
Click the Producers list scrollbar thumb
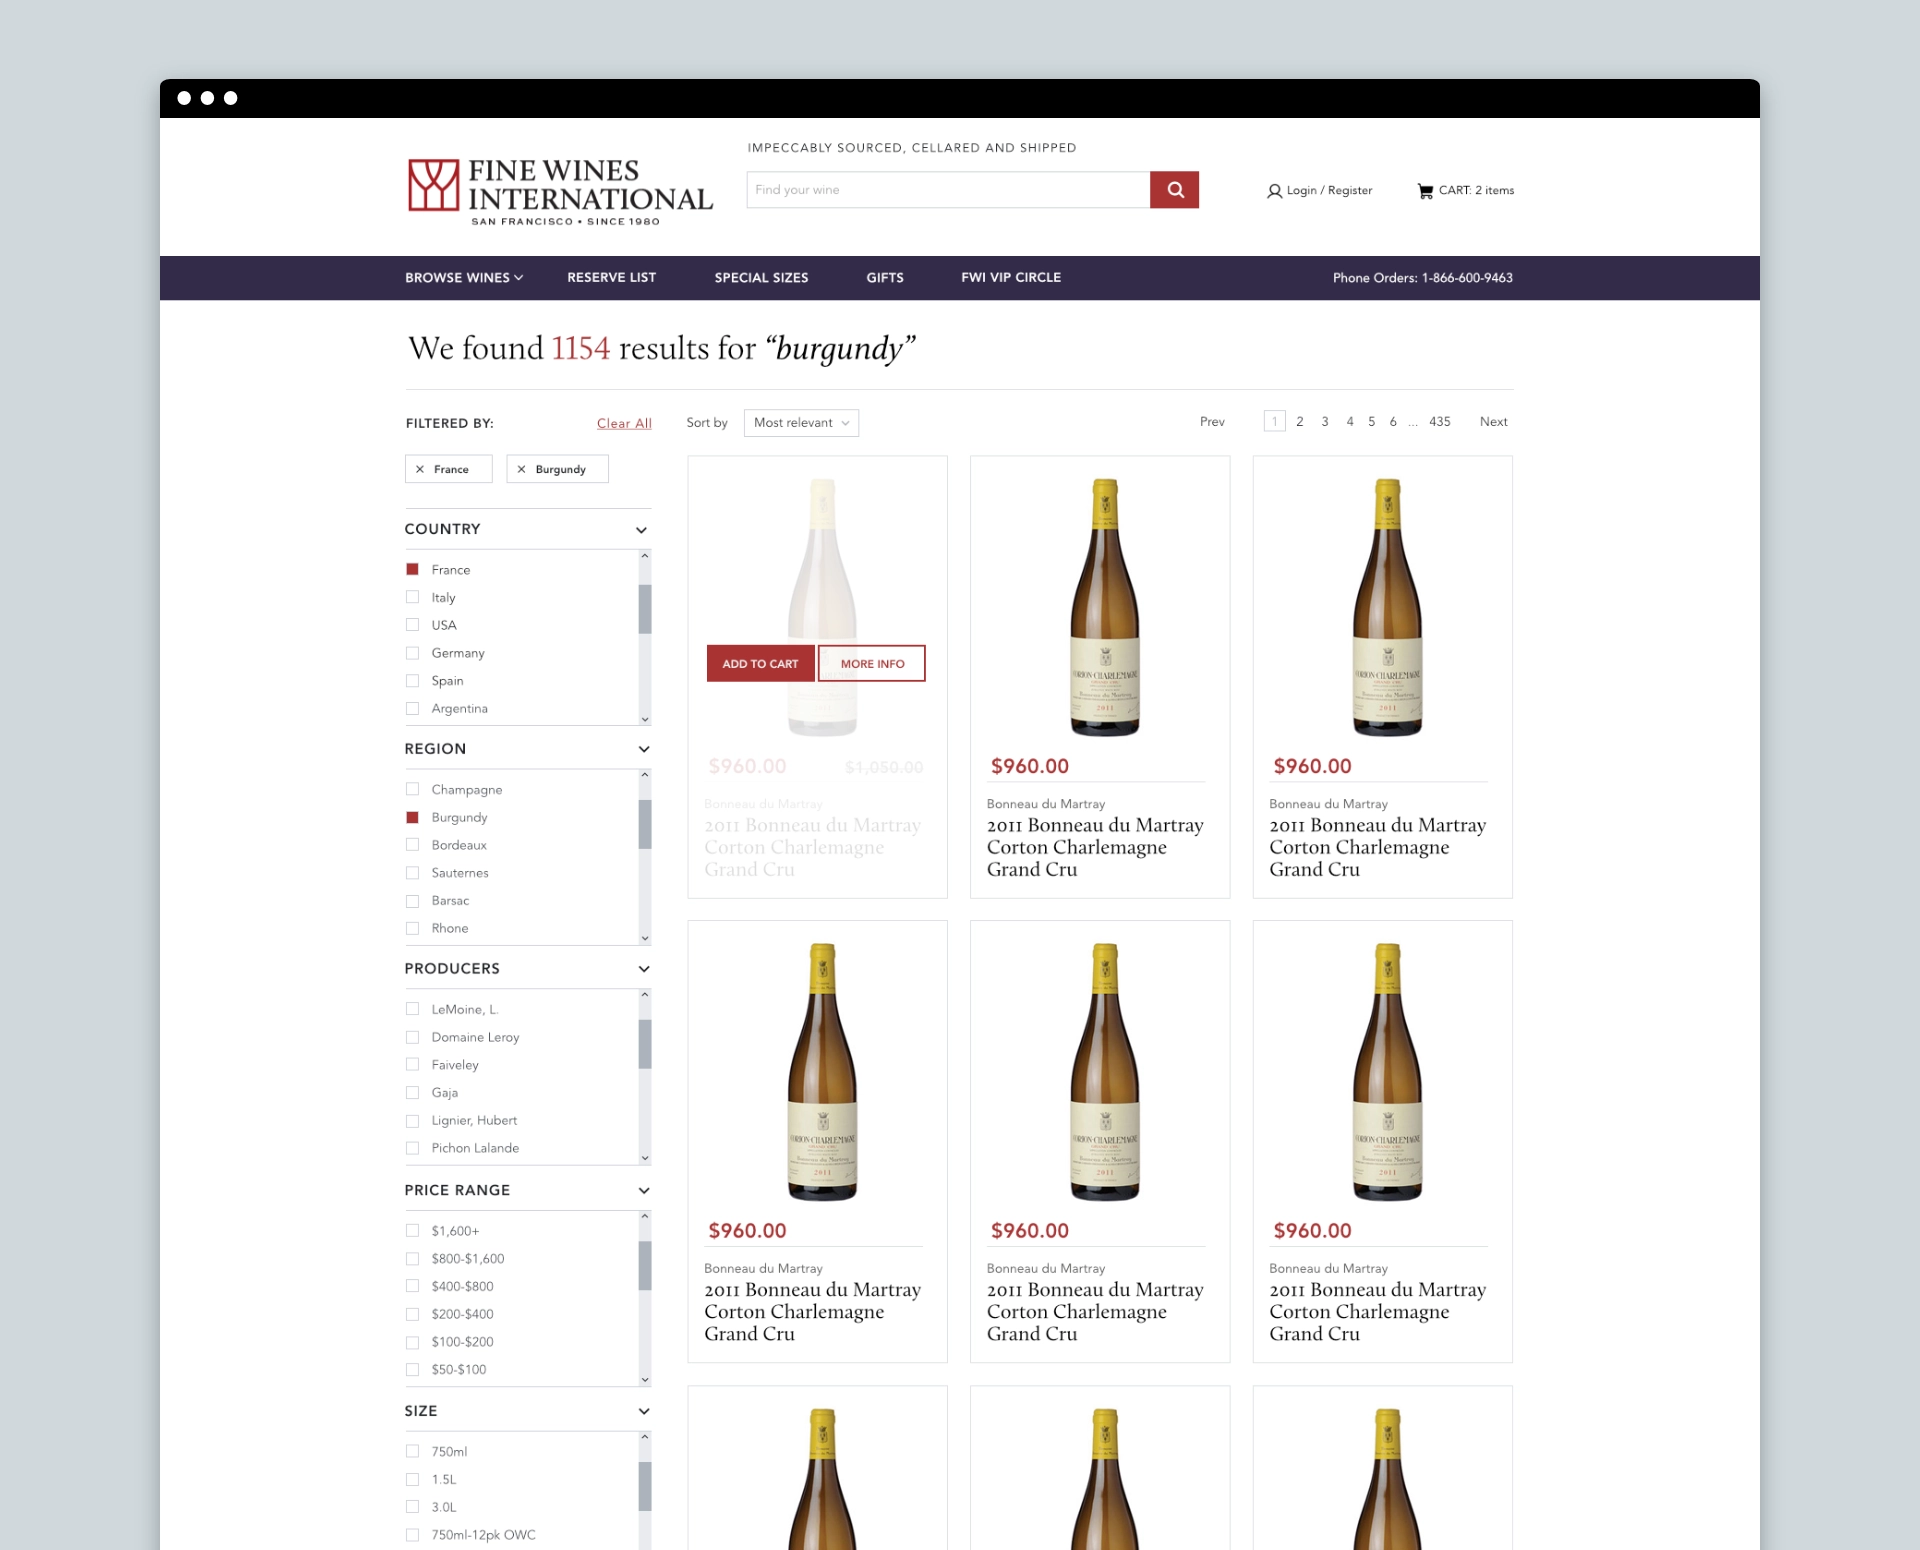(645, 1045)
